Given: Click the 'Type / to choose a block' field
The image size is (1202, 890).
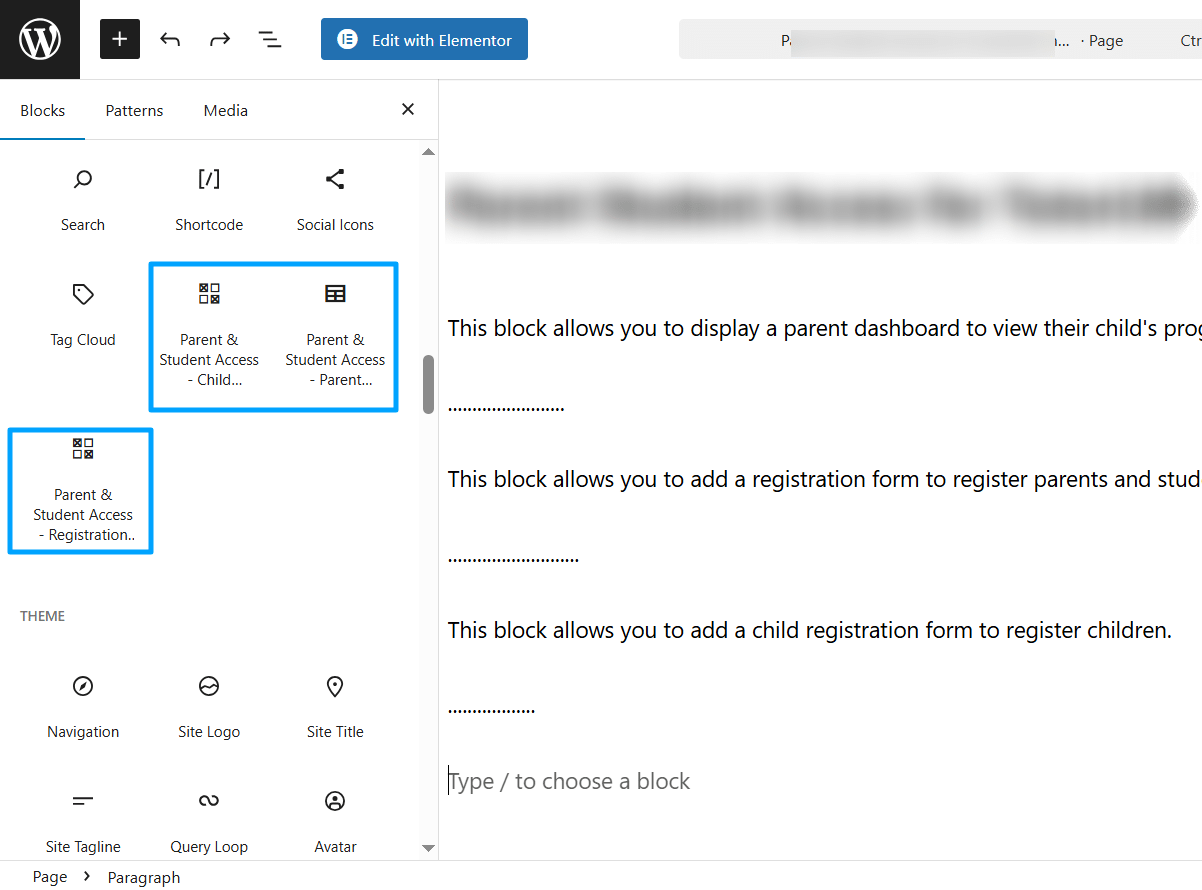Looking at the screenshot, I should tap(820, 781).
